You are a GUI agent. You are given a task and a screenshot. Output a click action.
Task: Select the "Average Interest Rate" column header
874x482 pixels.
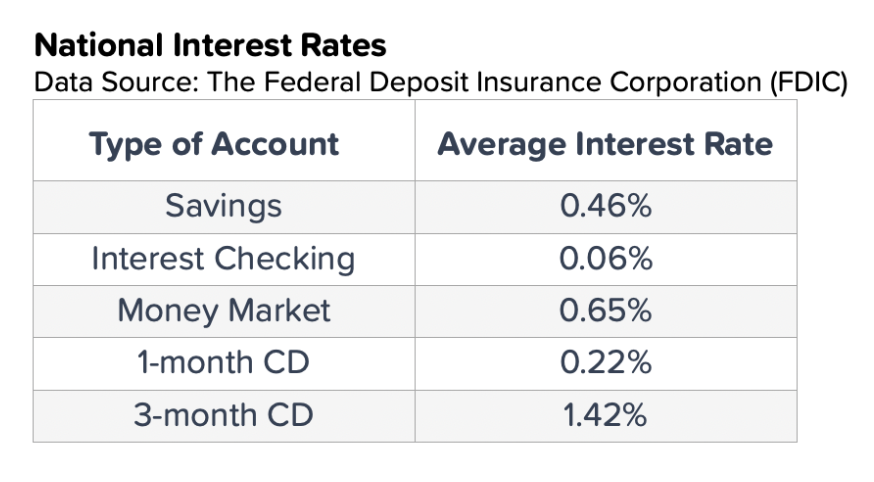pyautogui.click(x=605, y=144)
